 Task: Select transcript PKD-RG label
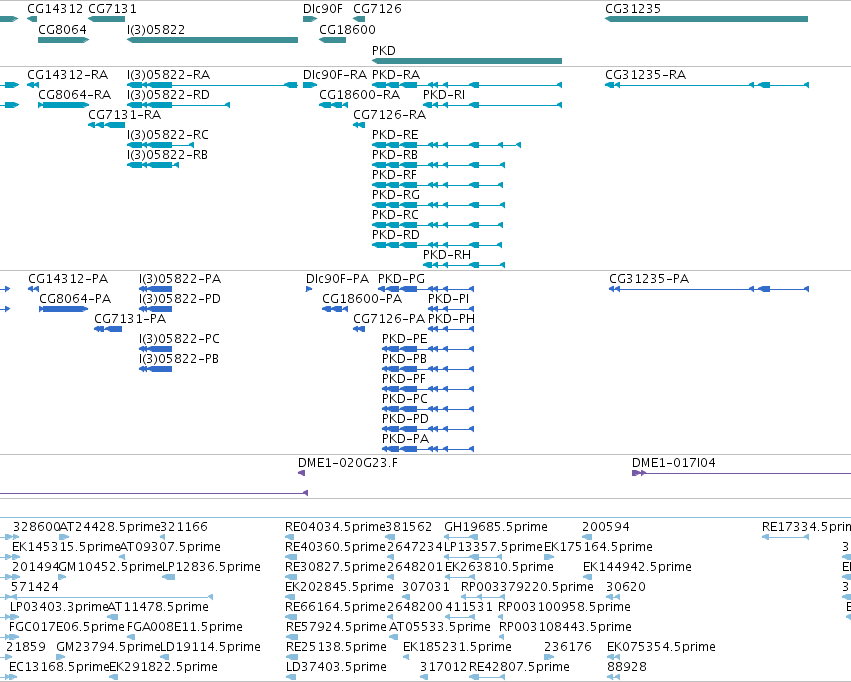(x=396, y=194)
